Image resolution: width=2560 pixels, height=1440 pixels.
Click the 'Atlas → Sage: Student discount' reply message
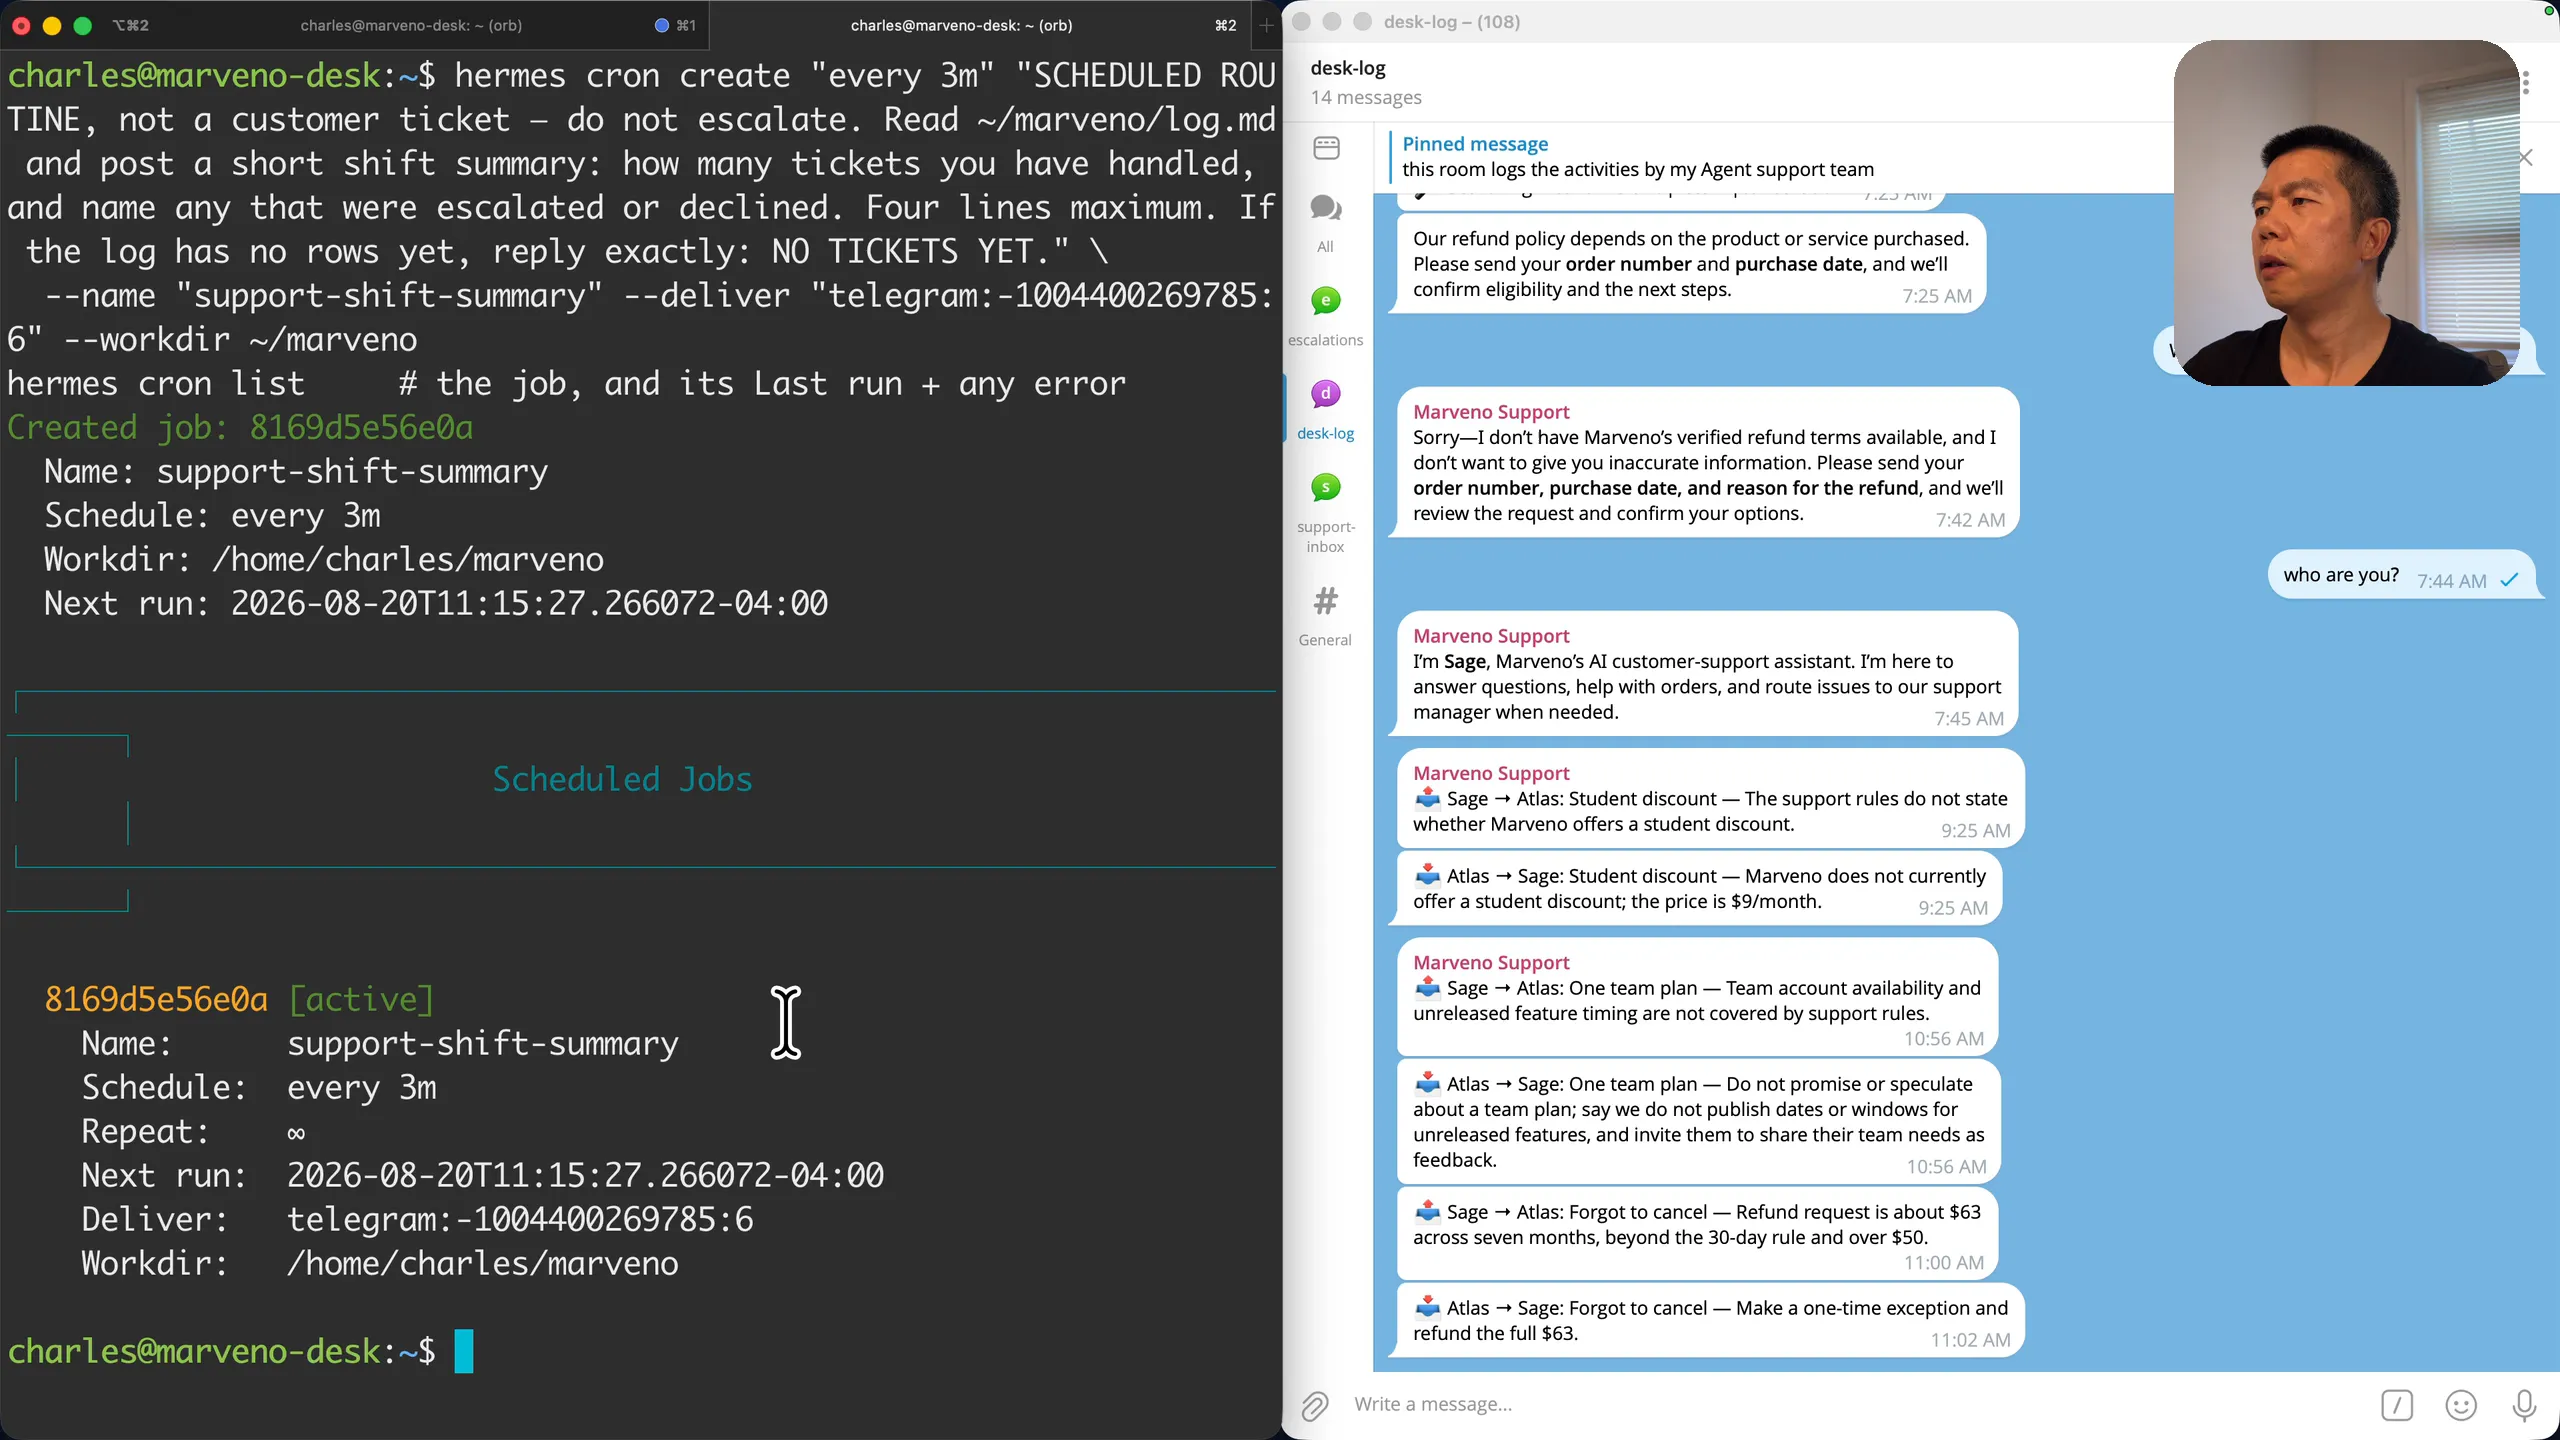pos(1698,888)
